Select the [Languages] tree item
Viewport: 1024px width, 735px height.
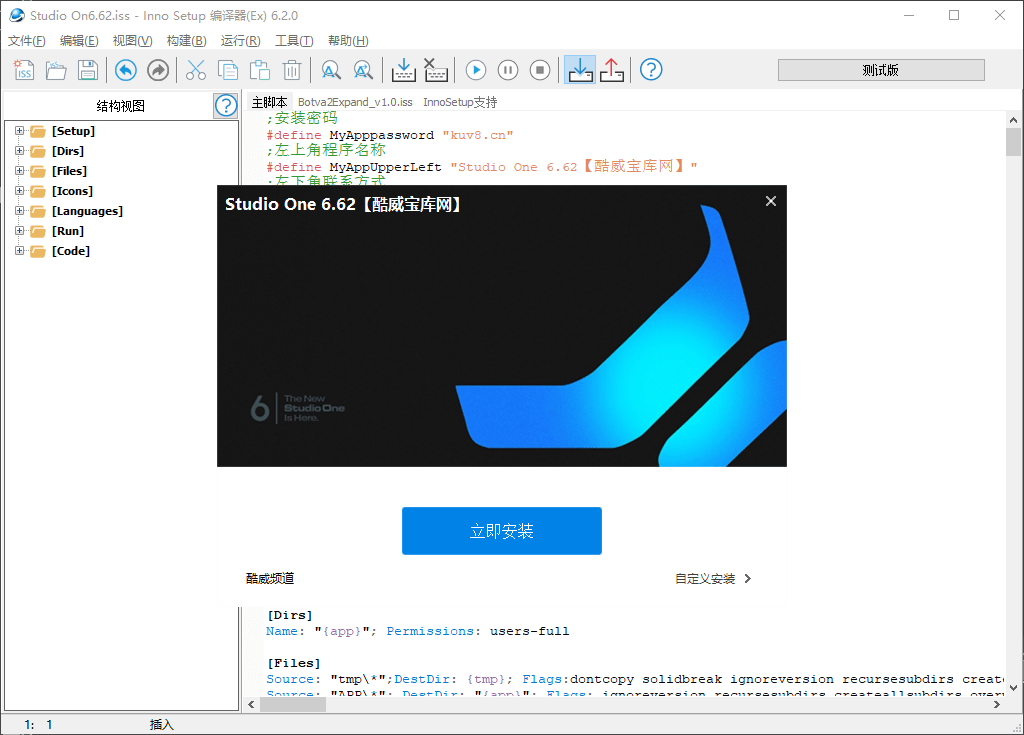(x=87, y=211)
